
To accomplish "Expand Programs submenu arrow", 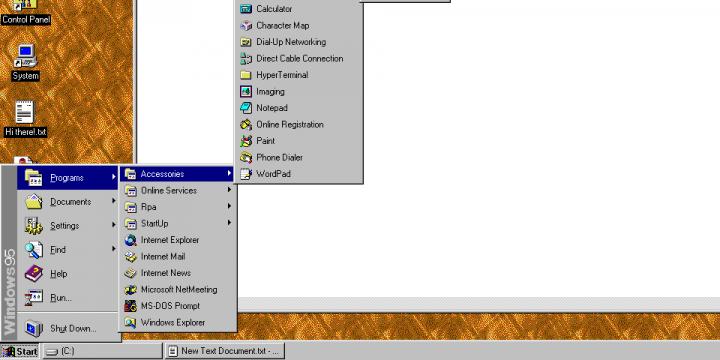I will coord(113,177).
